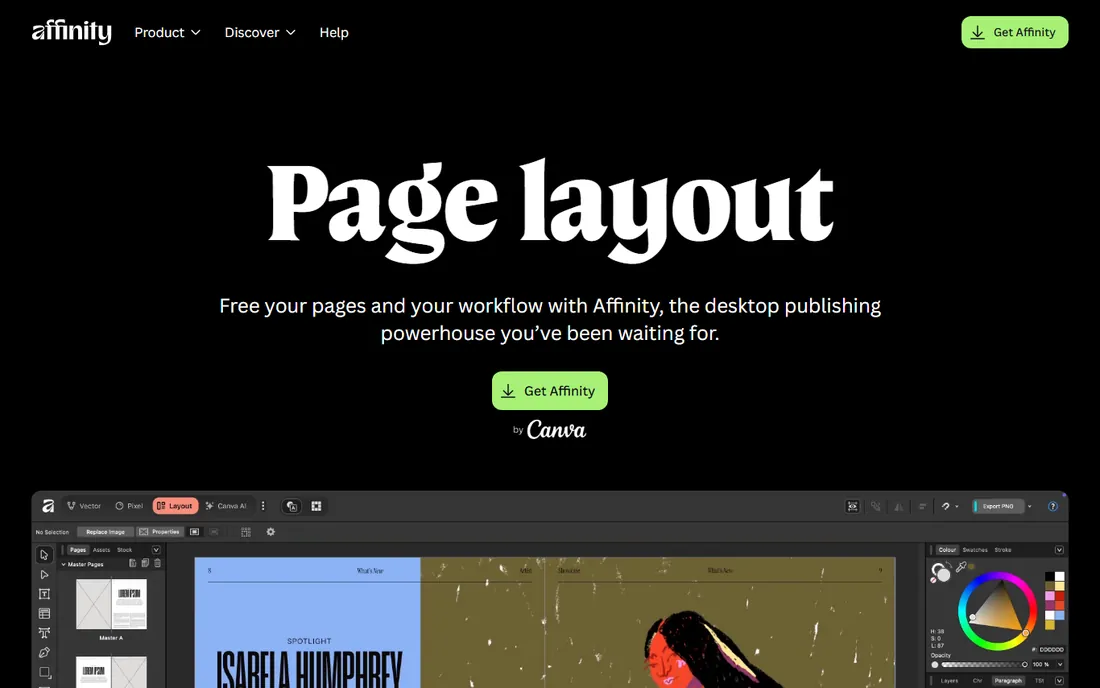Image resolution: width=1100 pixels, height=688 pixels.
Task: Click the text-on-shape icon next to the three dots
Action: click(292, 506)
